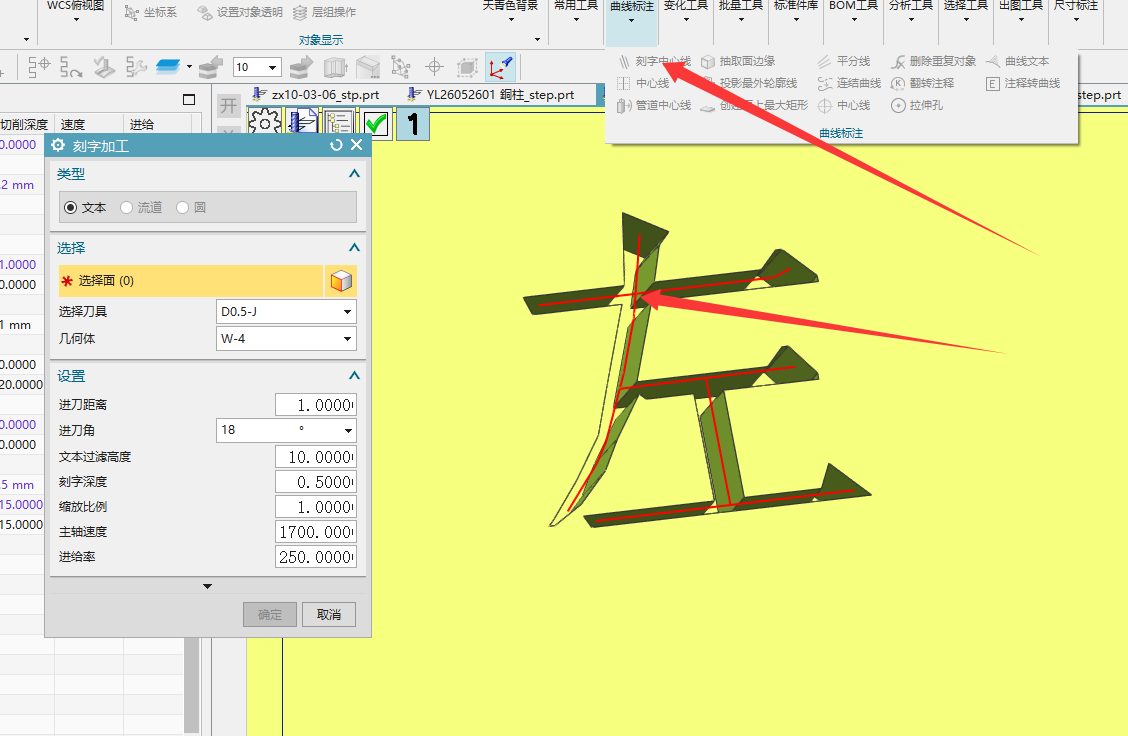Click the 开 button beside viewport
1128x736 pixels.
[229, 106]
